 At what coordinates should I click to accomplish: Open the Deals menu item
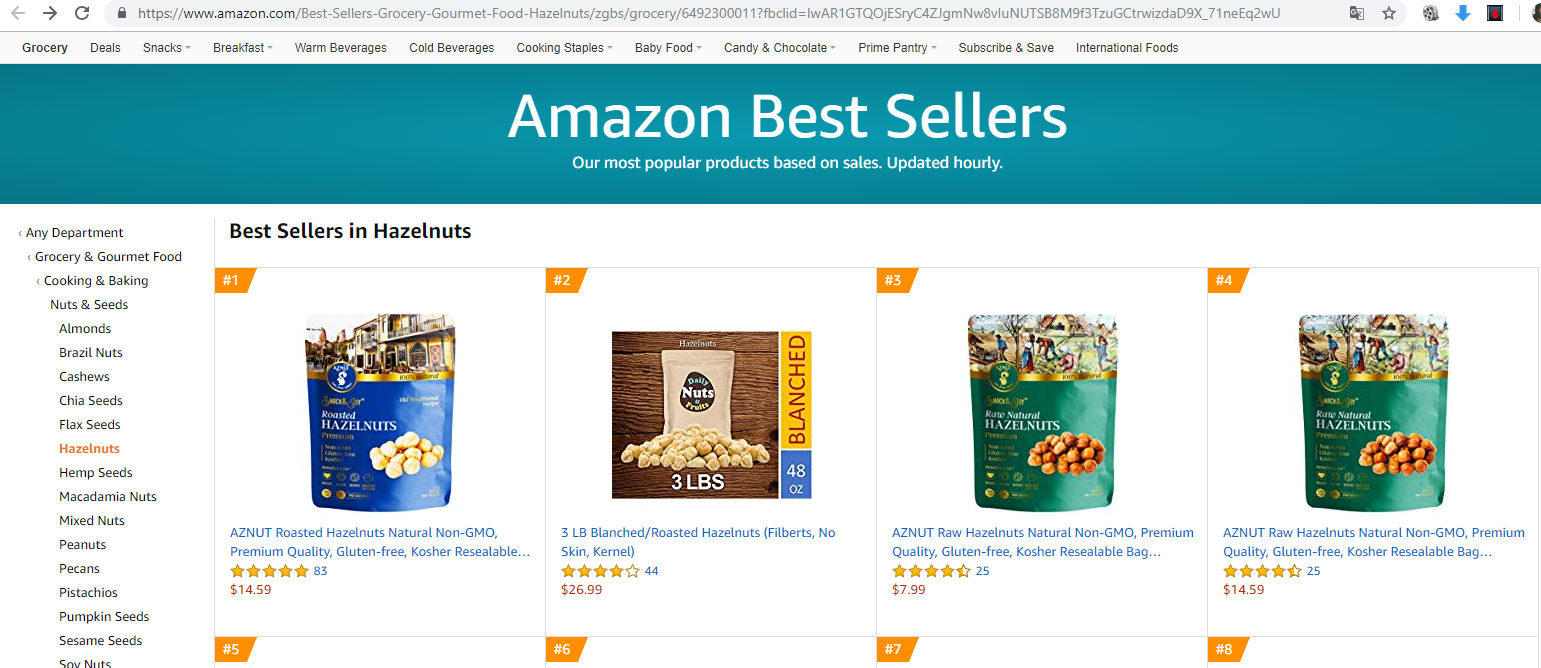click(x=105, y=48)
